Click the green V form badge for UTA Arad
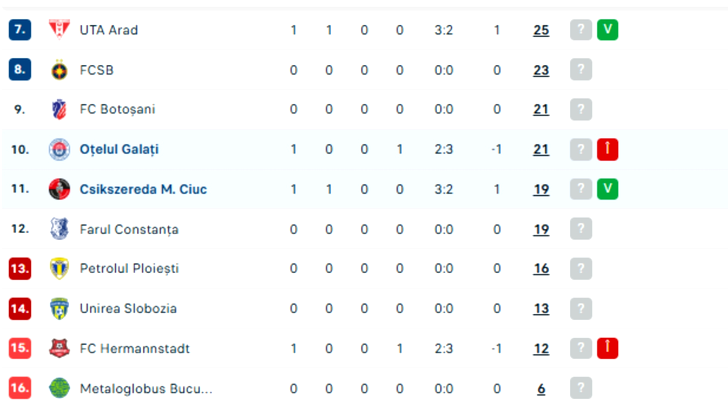 tap(607, 30)
